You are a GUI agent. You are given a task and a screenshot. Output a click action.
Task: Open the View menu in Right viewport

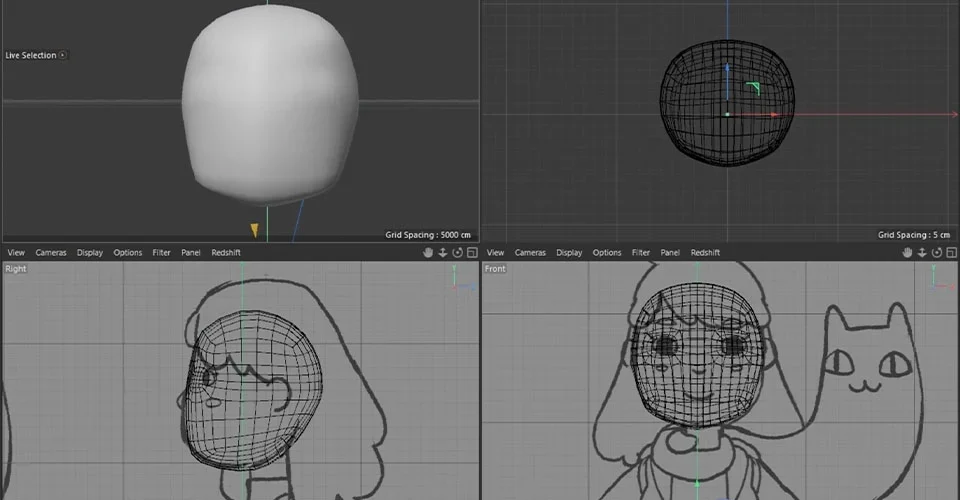tap(16, 252)
